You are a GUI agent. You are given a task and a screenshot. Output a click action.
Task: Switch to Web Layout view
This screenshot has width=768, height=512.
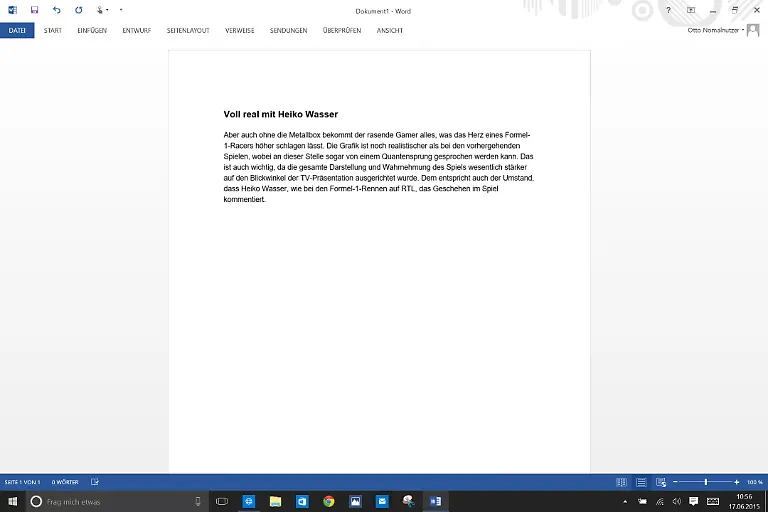coord(659,482)
